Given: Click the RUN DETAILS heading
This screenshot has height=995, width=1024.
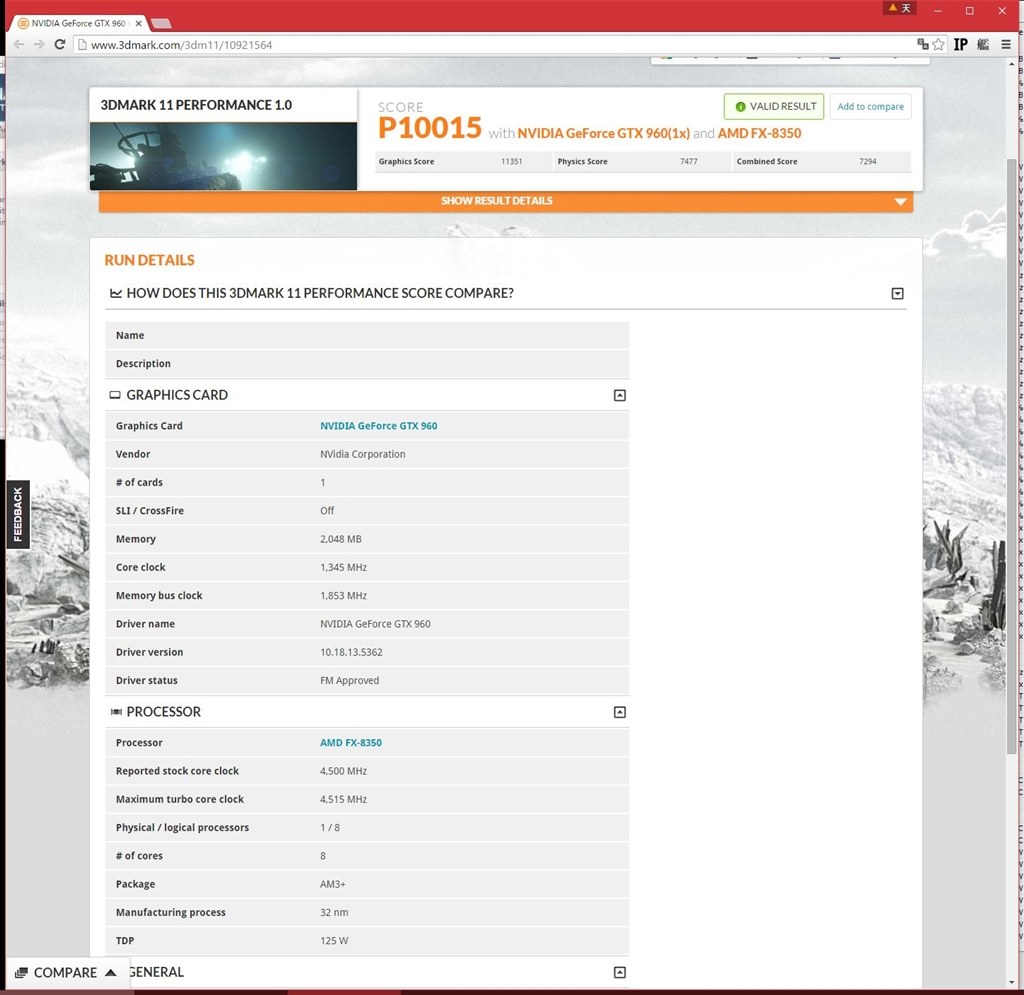Looking at the screenshot, I should pos(150,261).
